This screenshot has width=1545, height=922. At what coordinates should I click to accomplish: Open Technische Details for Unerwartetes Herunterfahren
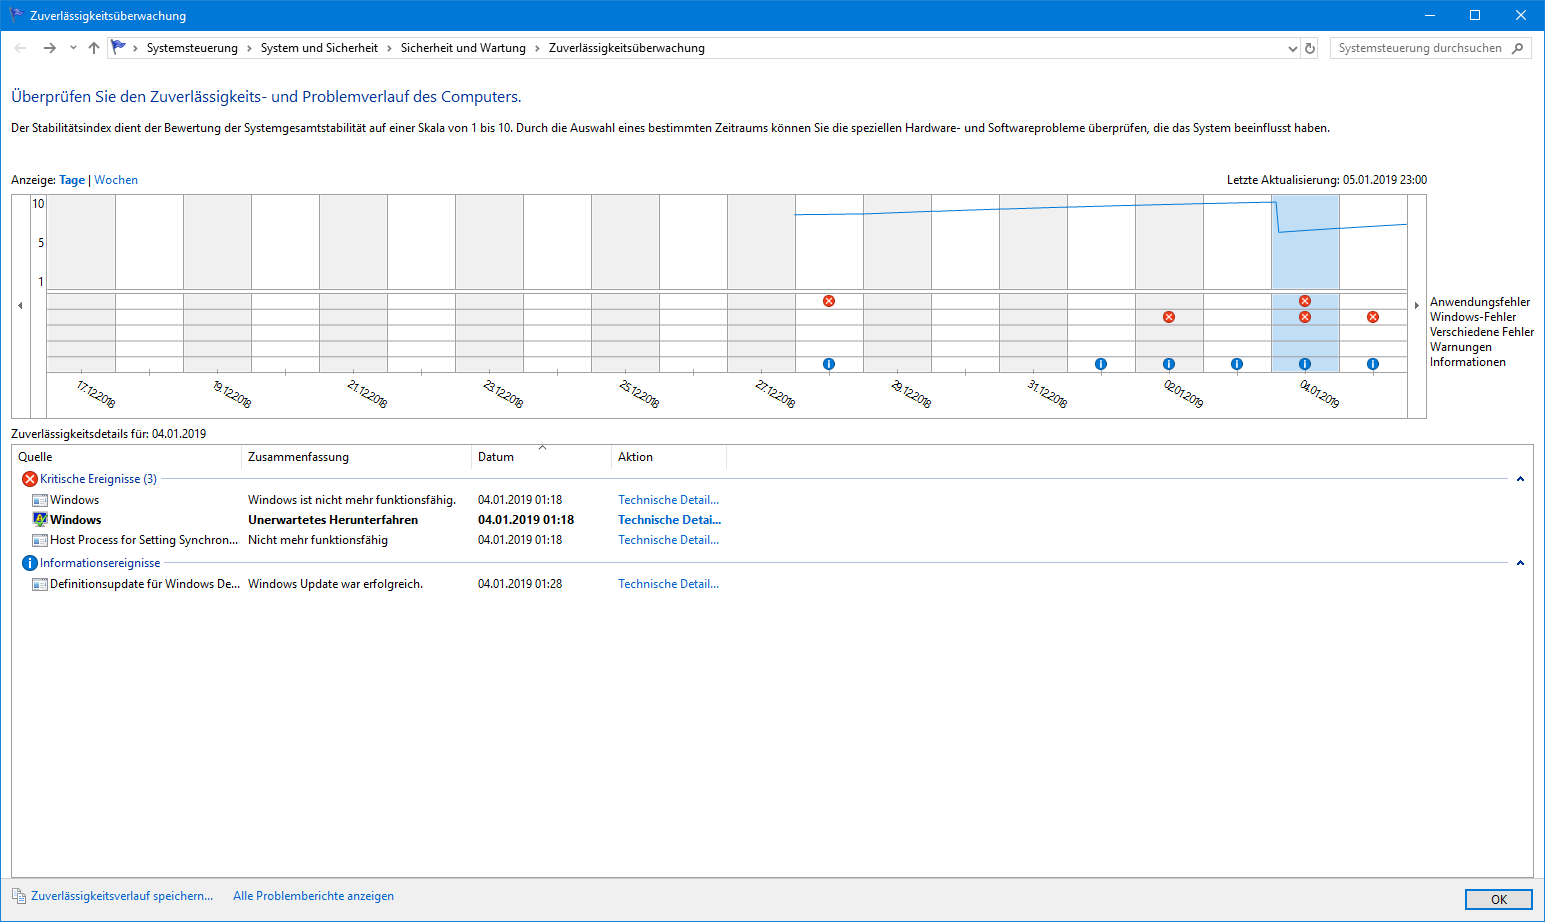(669, 520)
